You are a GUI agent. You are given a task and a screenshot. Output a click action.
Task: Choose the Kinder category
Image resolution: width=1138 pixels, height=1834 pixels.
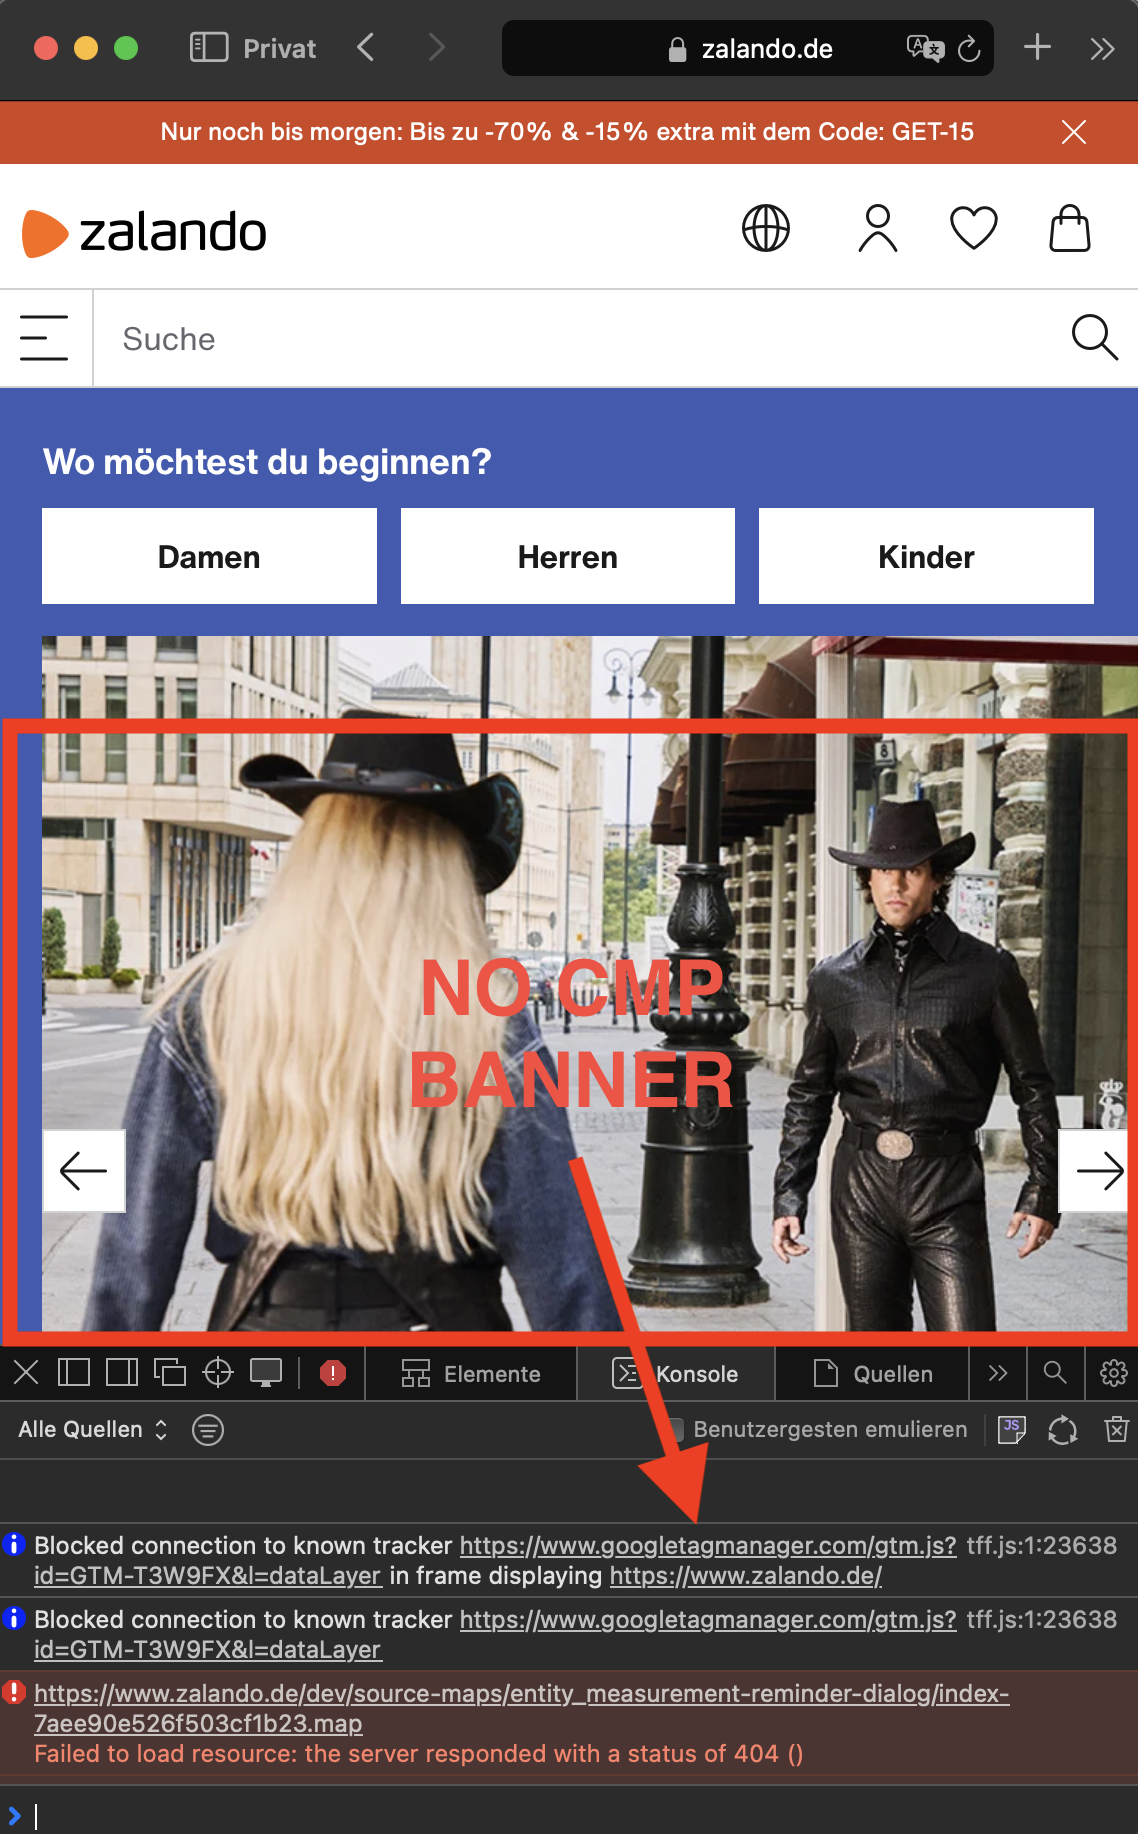(x=926, y=556)
